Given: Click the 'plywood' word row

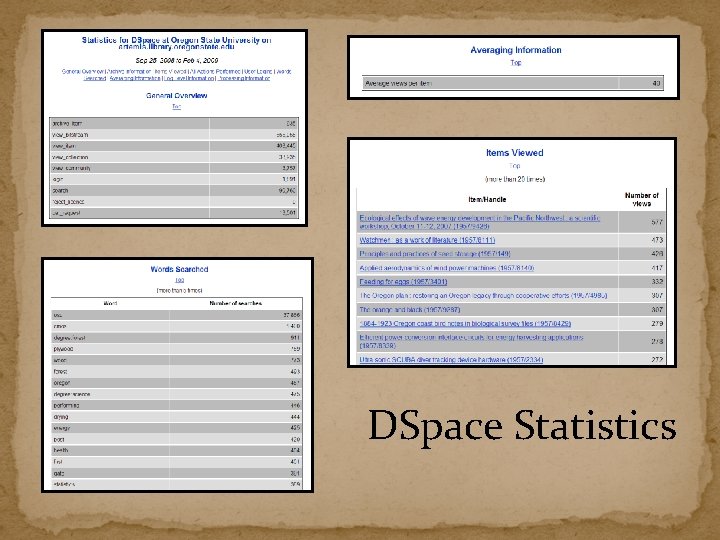Looking at the screenshot, I should pyautogui.click(x=177, y=349).
